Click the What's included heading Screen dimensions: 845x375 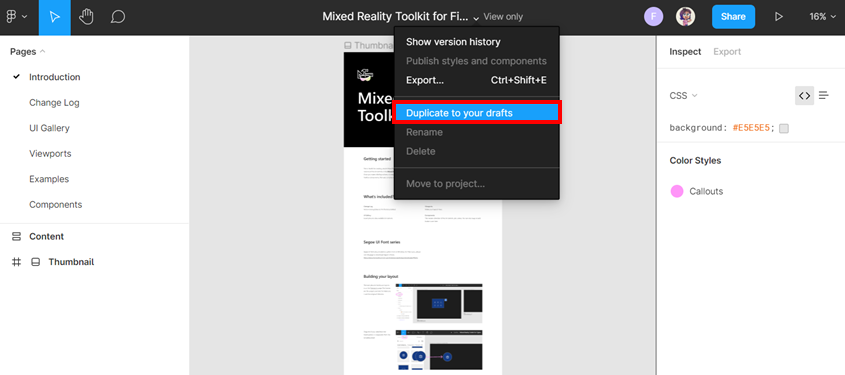tap(378, 197)
